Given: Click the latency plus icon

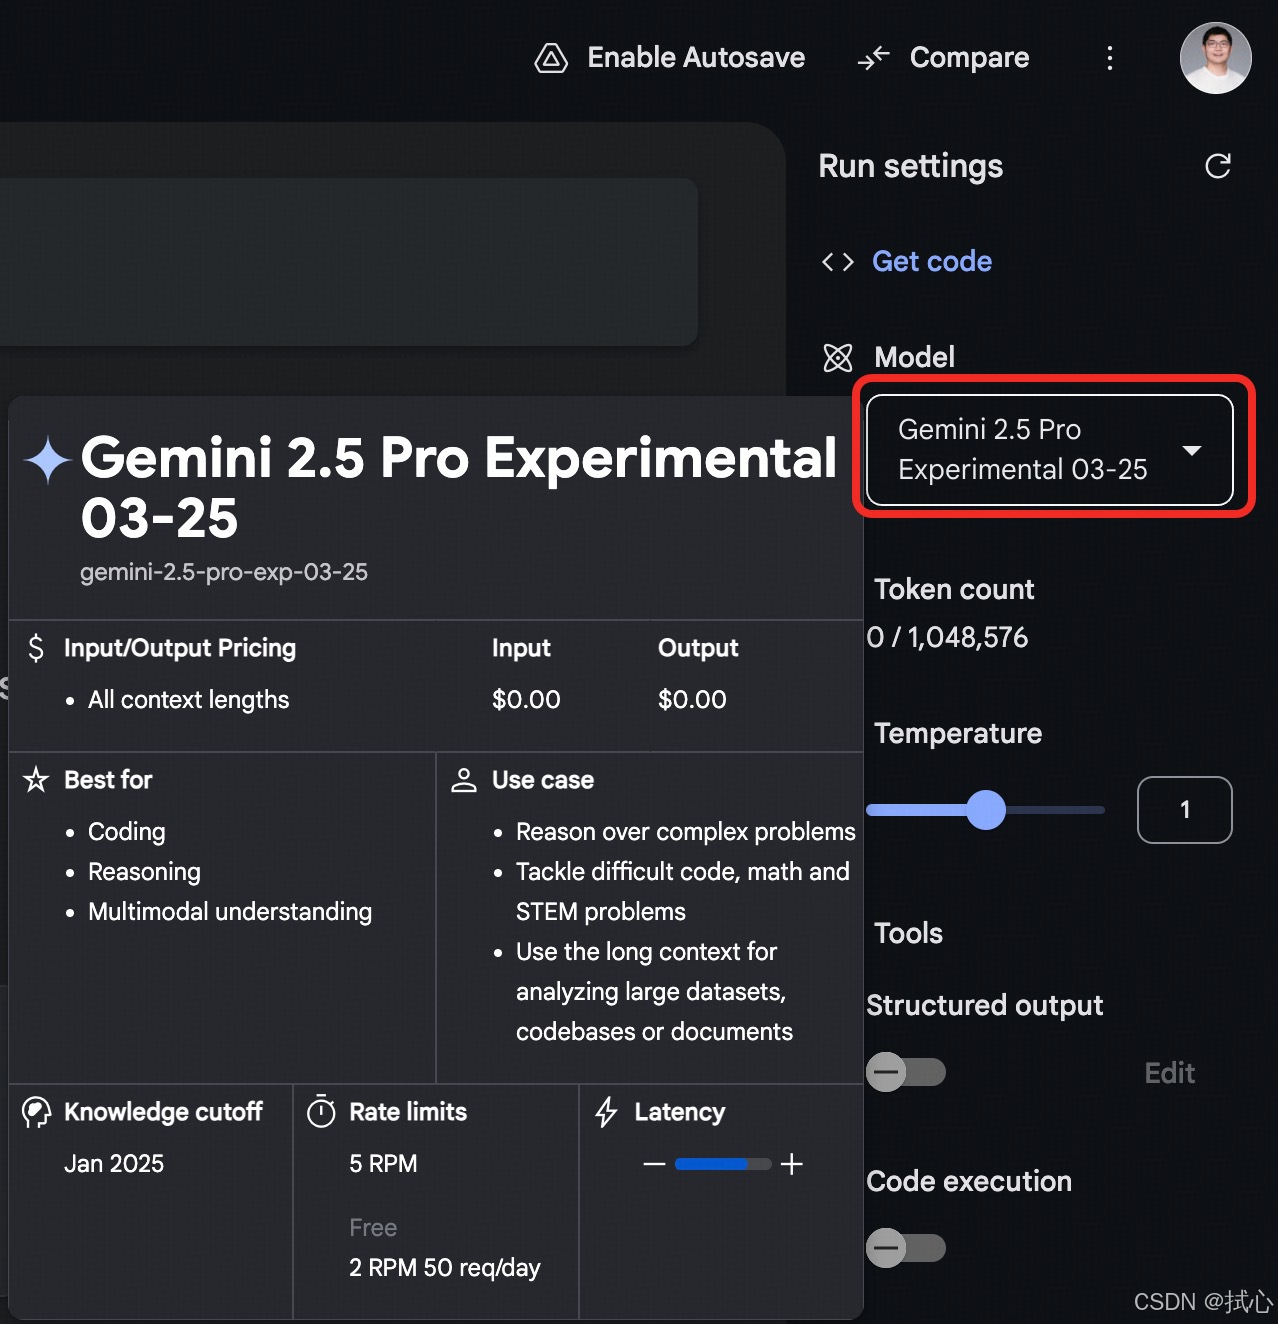Looking at the screenshot, I should pos(792,1164).
